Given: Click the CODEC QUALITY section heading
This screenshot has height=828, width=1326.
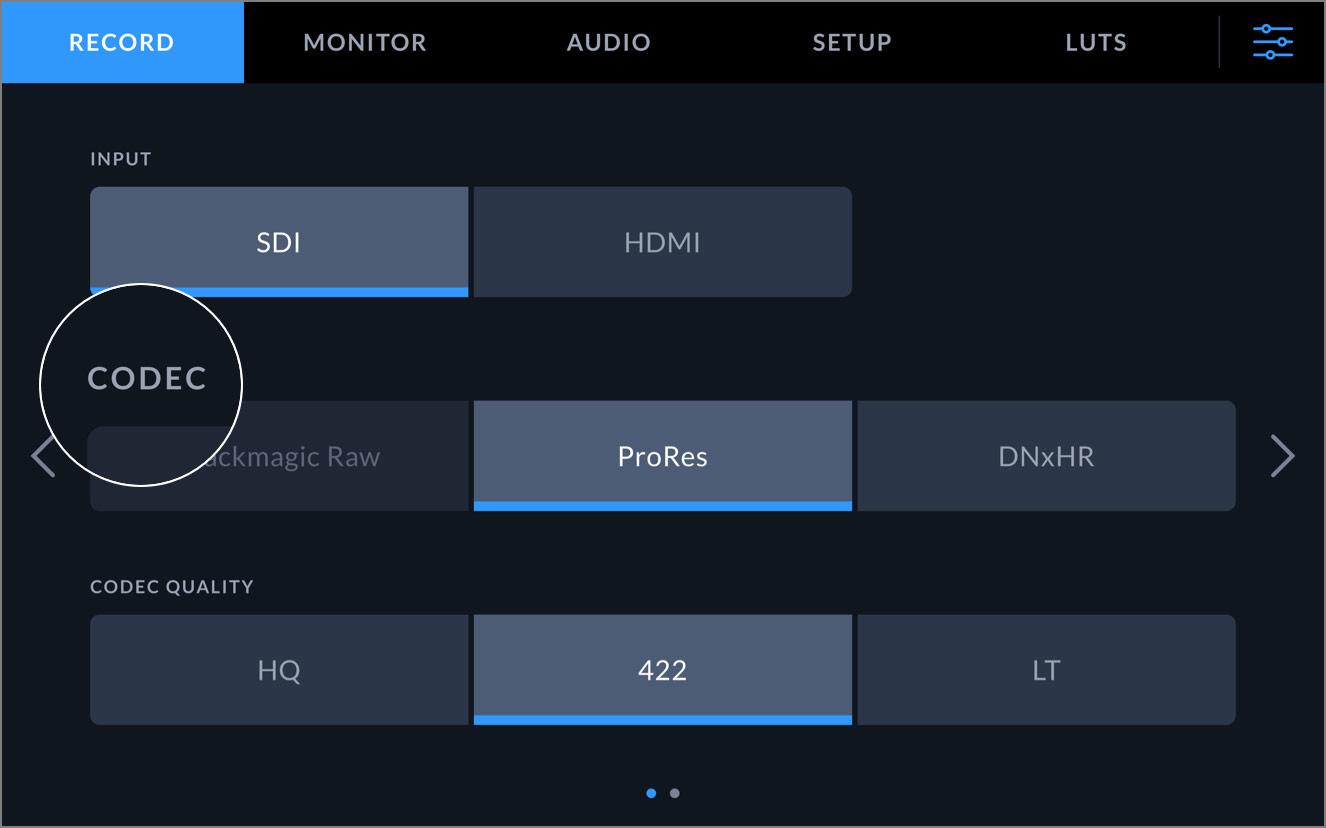Looking at the screenshot, I should tap(171, 587).
